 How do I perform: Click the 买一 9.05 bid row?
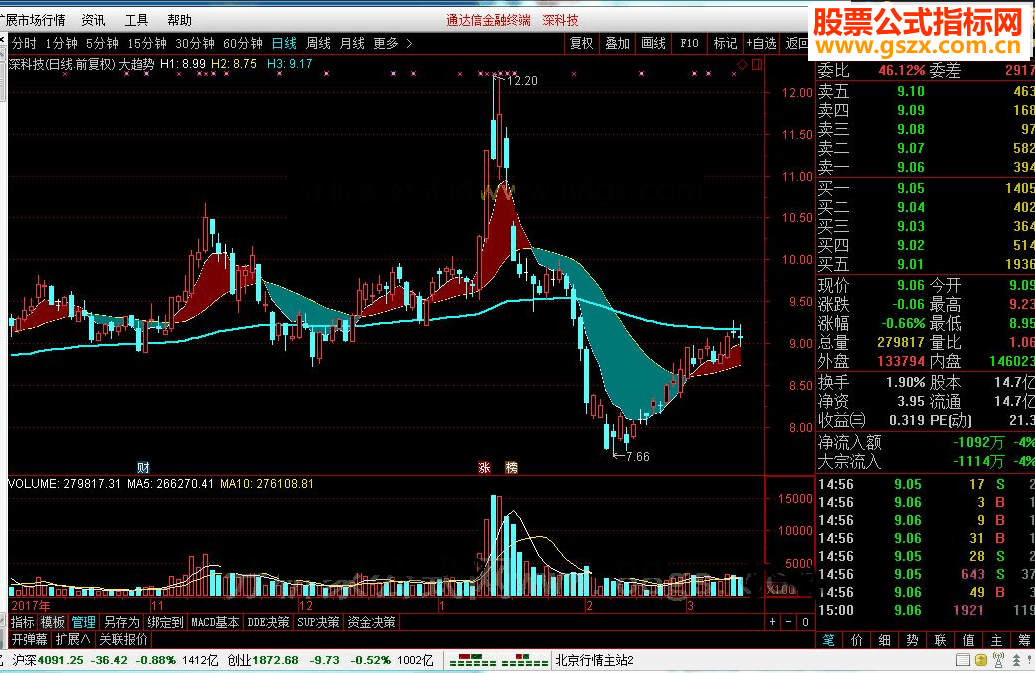click(925, 188)
